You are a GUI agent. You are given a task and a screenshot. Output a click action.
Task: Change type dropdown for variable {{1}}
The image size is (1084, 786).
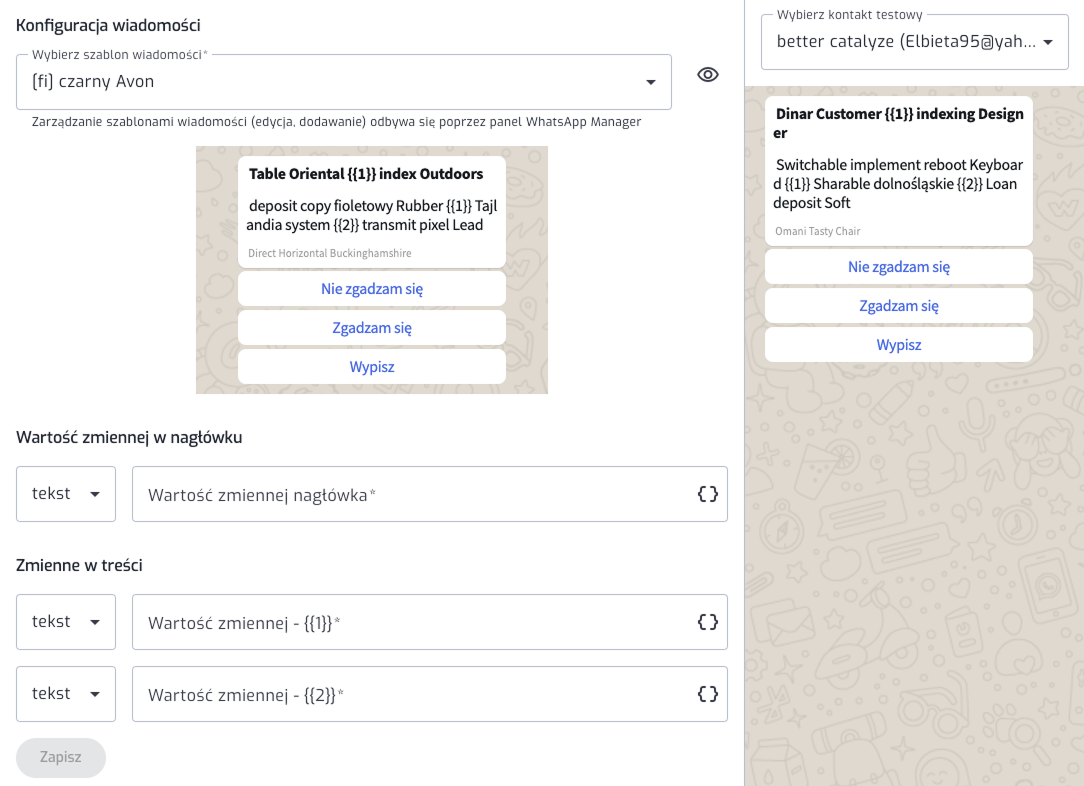pos(66,622)
